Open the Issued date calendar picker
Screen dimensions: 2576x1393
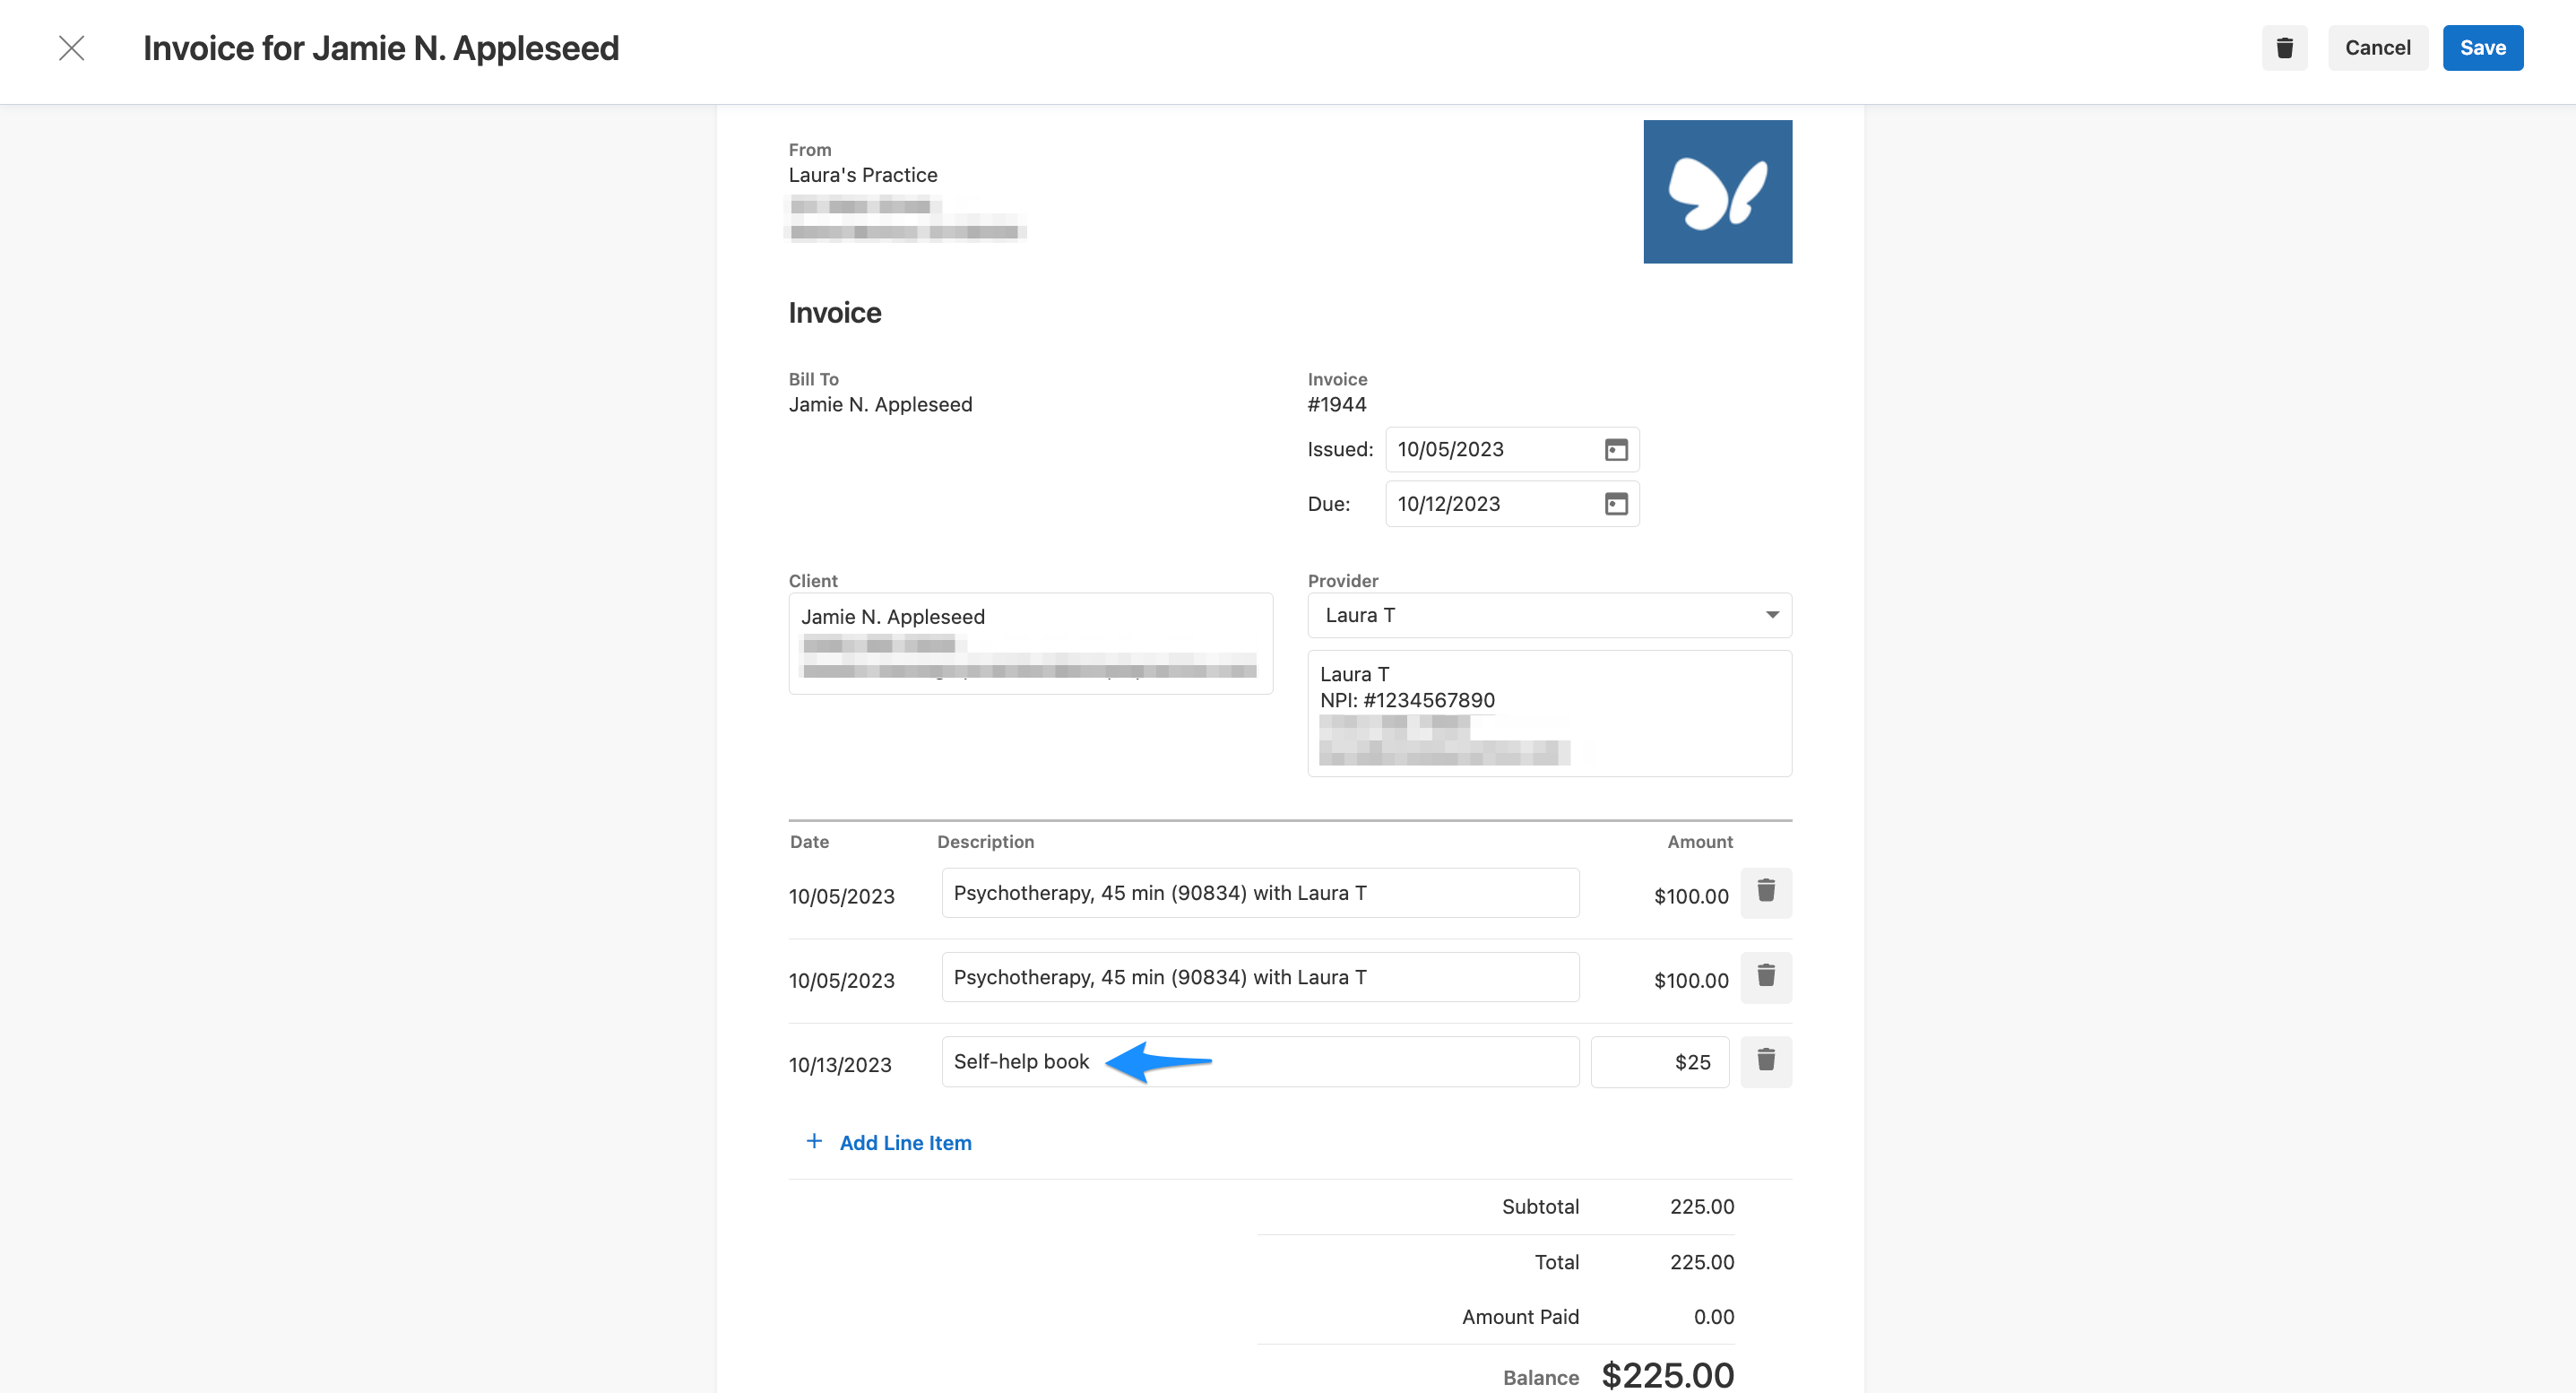[x=1617, y=449]
